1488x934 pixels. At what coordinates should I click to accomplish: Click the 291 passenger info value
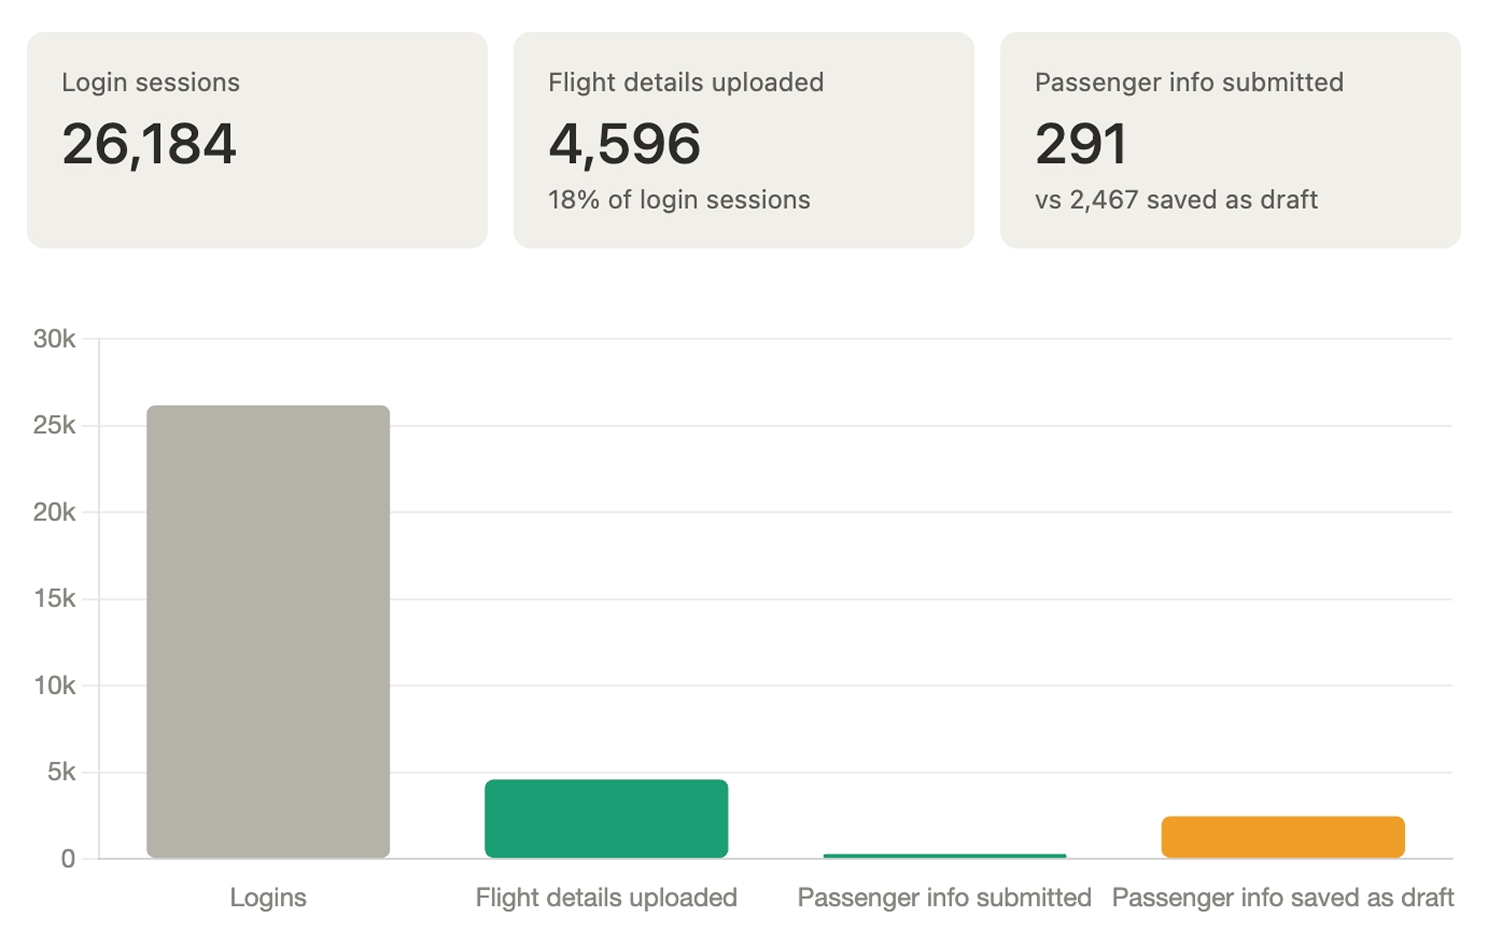click(1080, 144)
